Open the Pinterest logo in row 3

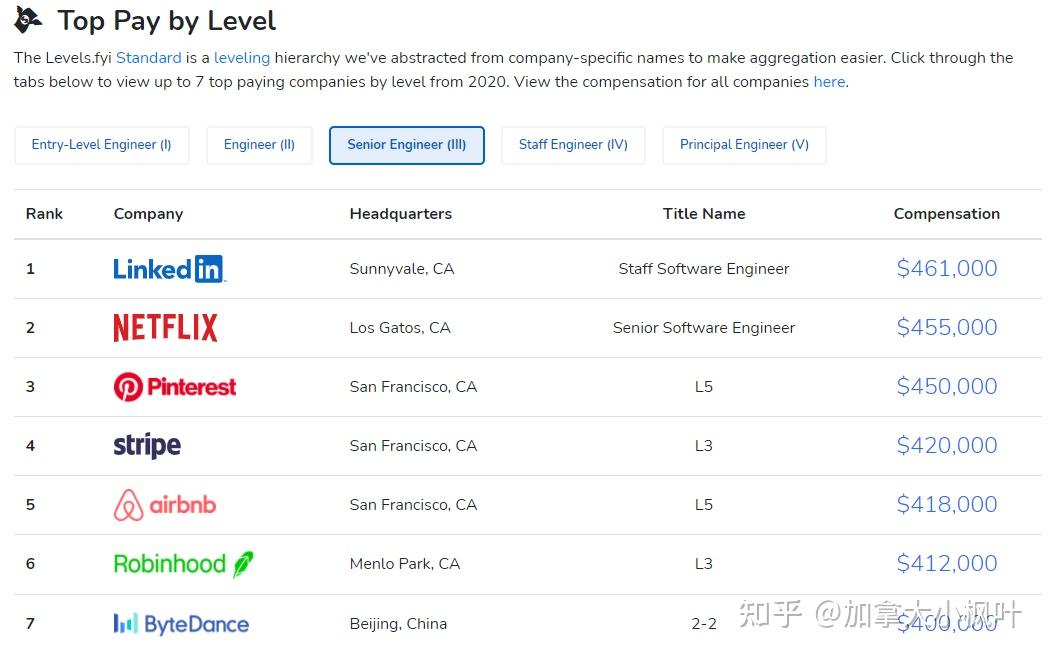pos(175,387)
